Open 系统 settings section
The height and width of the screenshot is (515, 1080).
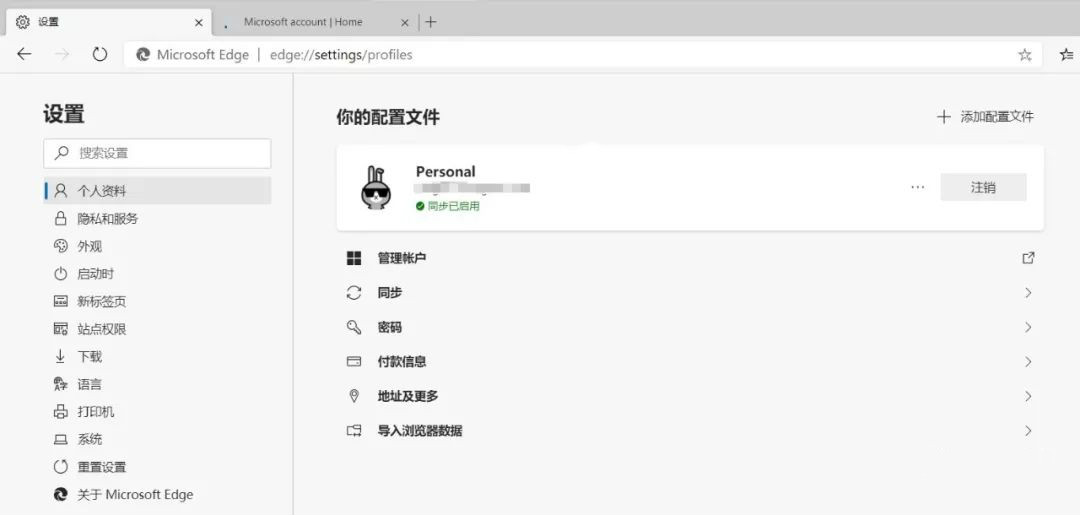coord(157,439)
